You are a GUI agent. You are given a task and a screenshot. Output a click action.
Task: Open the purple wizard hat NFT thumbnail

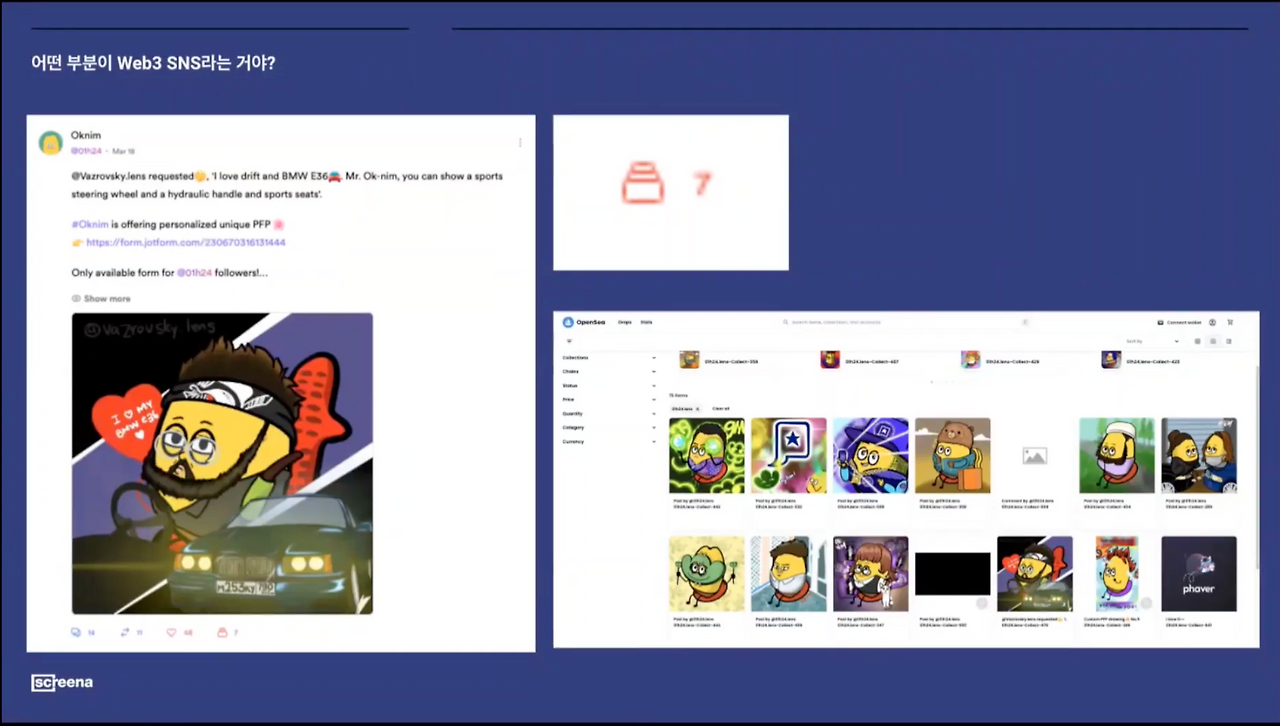tap(871, 456)
